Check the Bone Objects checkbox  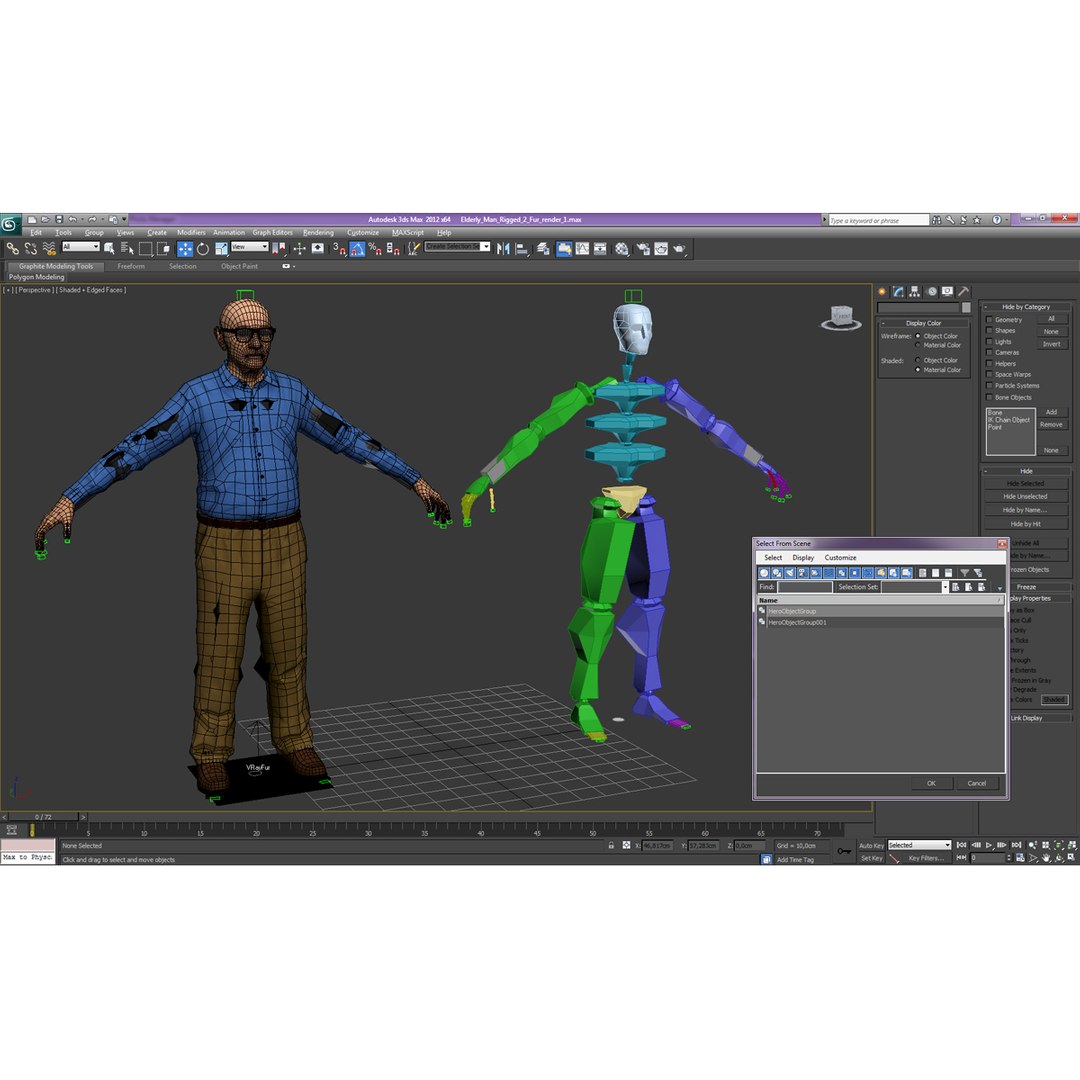coord(989,397)
